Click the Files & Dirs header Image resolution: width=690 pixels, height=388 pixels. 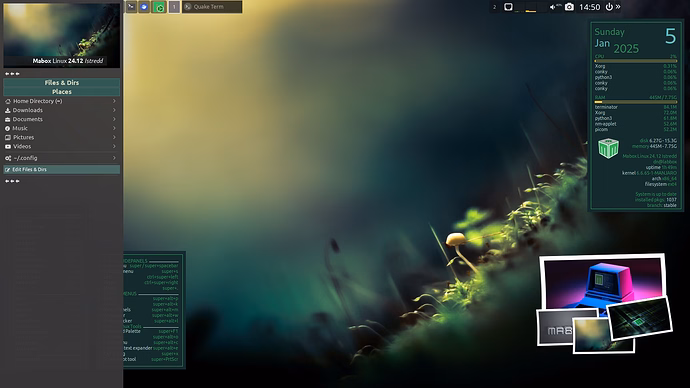coord(62,83)
